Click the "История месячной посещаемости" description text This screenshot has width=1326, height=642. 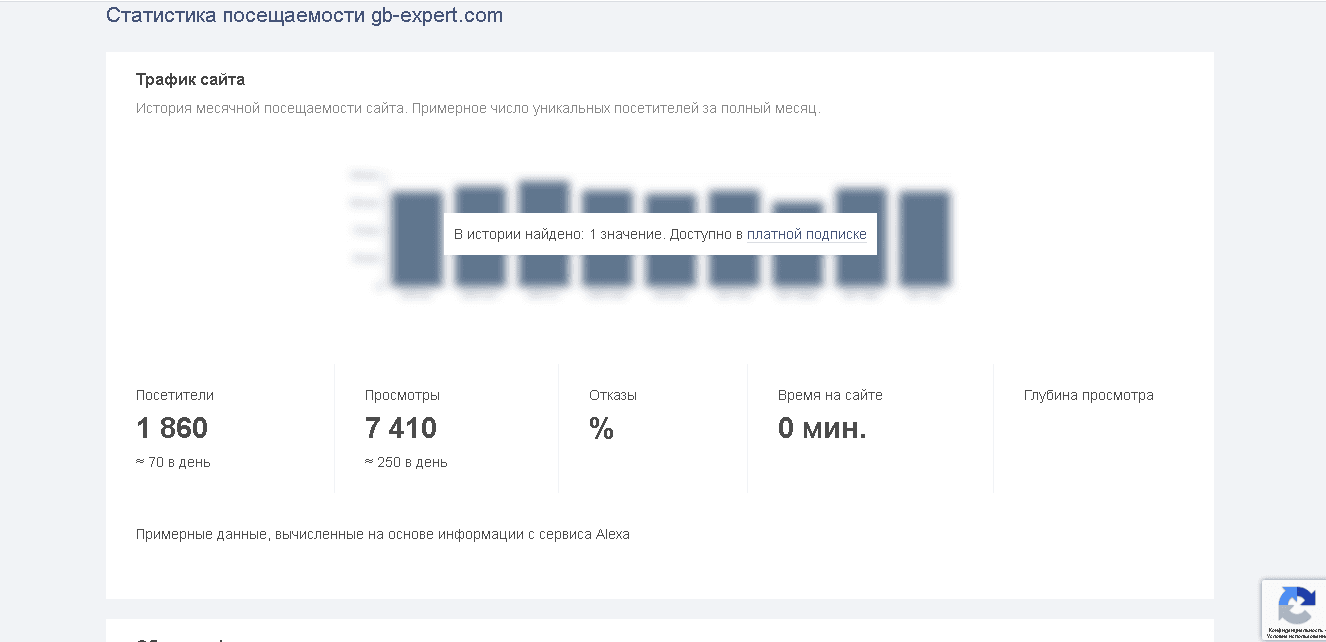pos(477,108)
